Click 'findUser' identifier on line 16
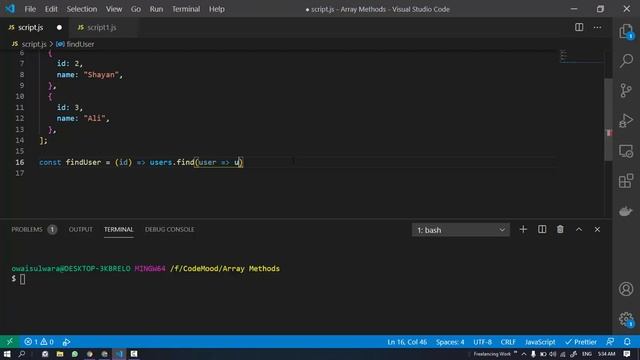Image resolution: width=640 pixels, height=360 pixels. (x=83, y=162)
